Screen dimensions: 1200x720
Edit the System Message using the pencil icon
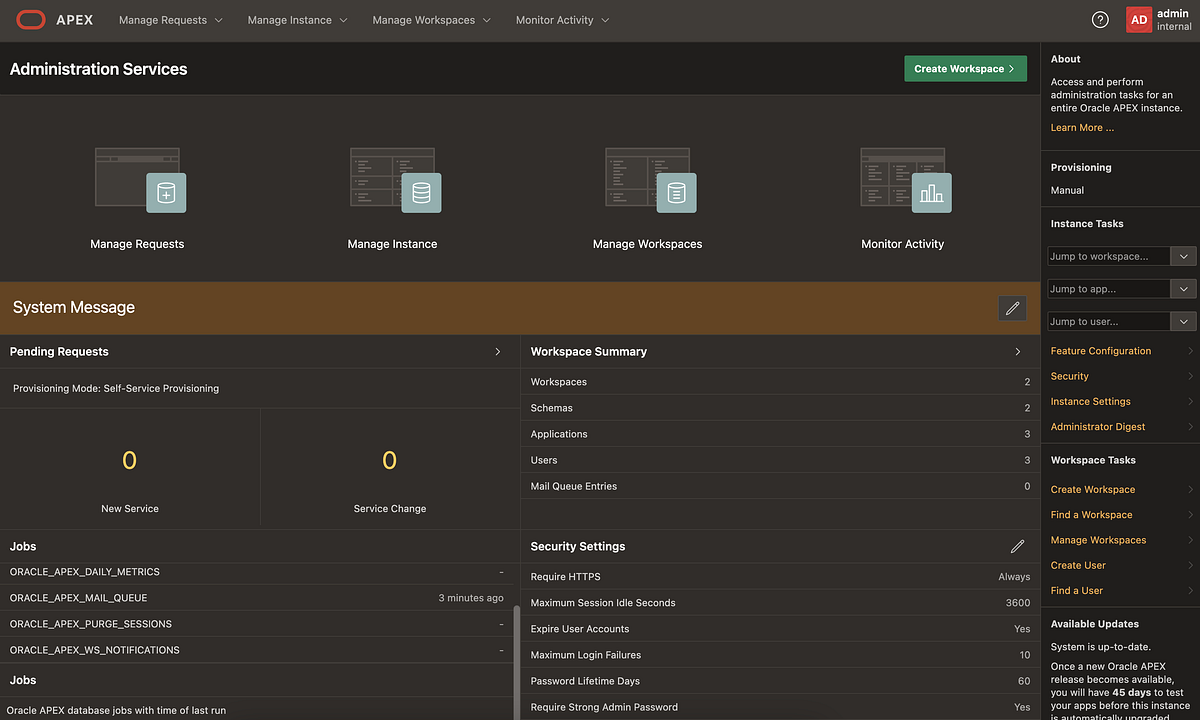tap(1012, 308)
